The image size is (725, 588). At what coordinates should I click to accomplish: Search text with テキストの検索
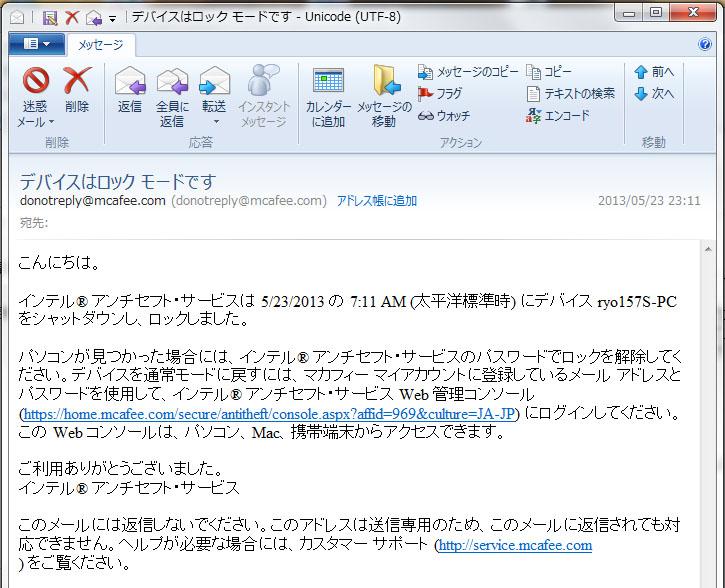571,94
